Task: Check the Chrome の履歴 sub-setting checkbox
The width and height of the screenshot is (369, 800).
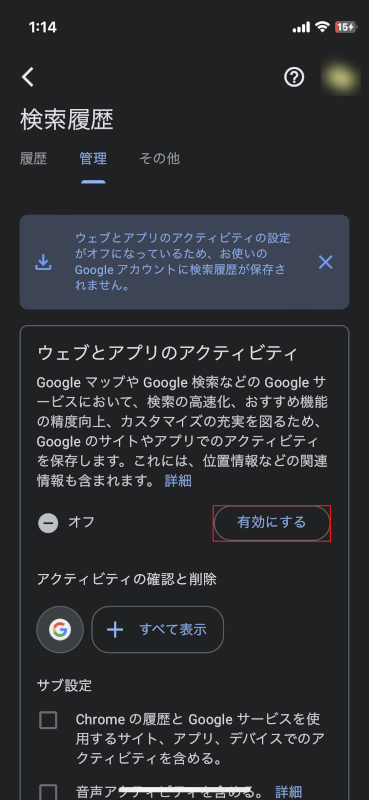Action: tap(48, 720)
